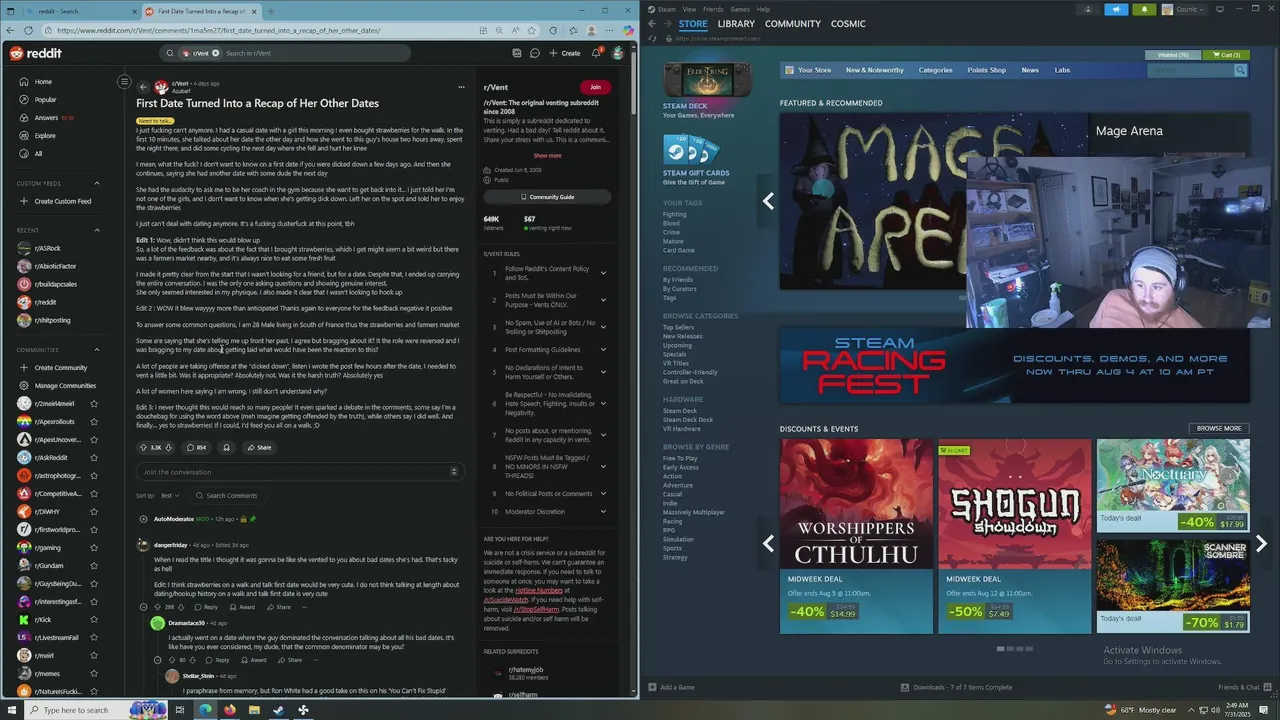Click the Steam store search magnifier
Viewport: 1280px width, 720px height.
tap(1240, 70)
